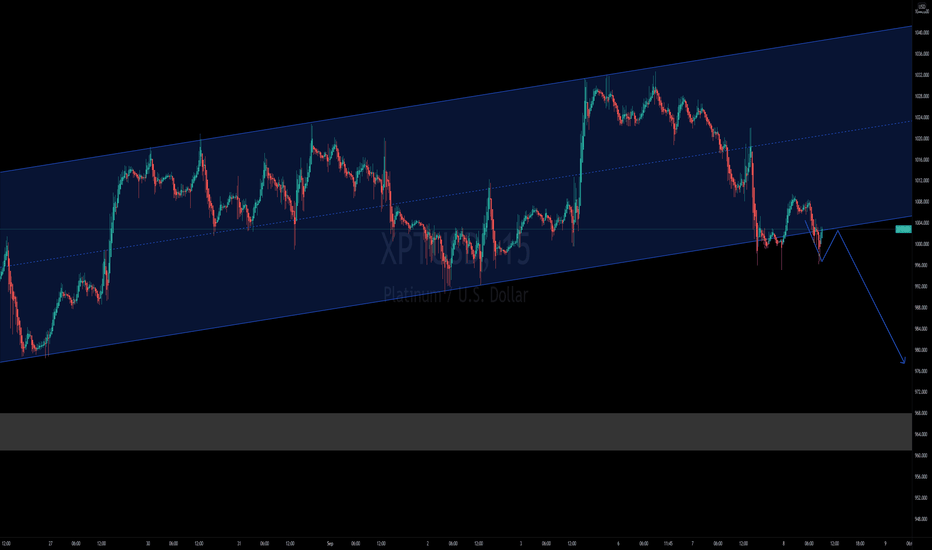The image size is (932, 550).
Task: Select the gray demand zone rectangle
Action: tap(455, 432)
